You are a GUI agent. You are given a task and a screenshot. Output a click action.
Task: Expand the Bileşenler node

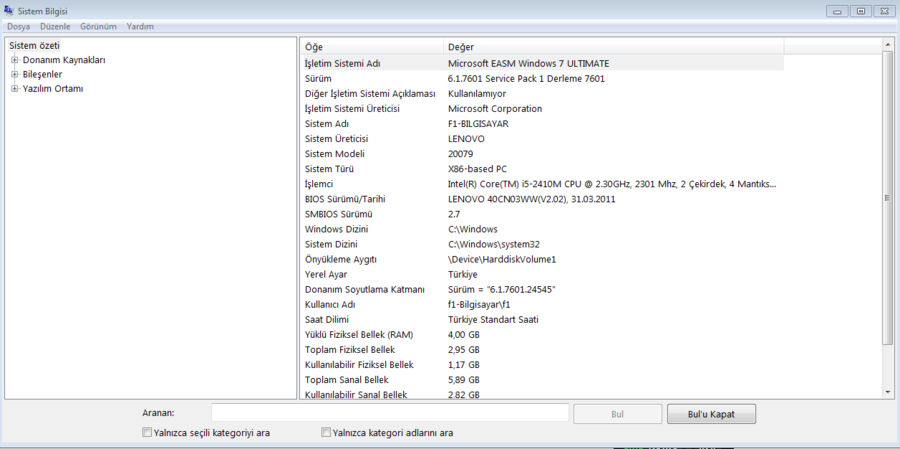[15, 74]
